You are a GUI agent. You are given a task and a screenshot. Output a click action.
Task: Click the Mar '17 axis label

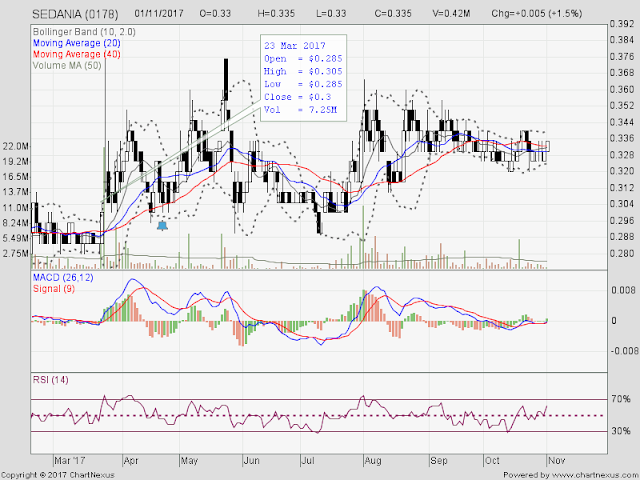70,461
